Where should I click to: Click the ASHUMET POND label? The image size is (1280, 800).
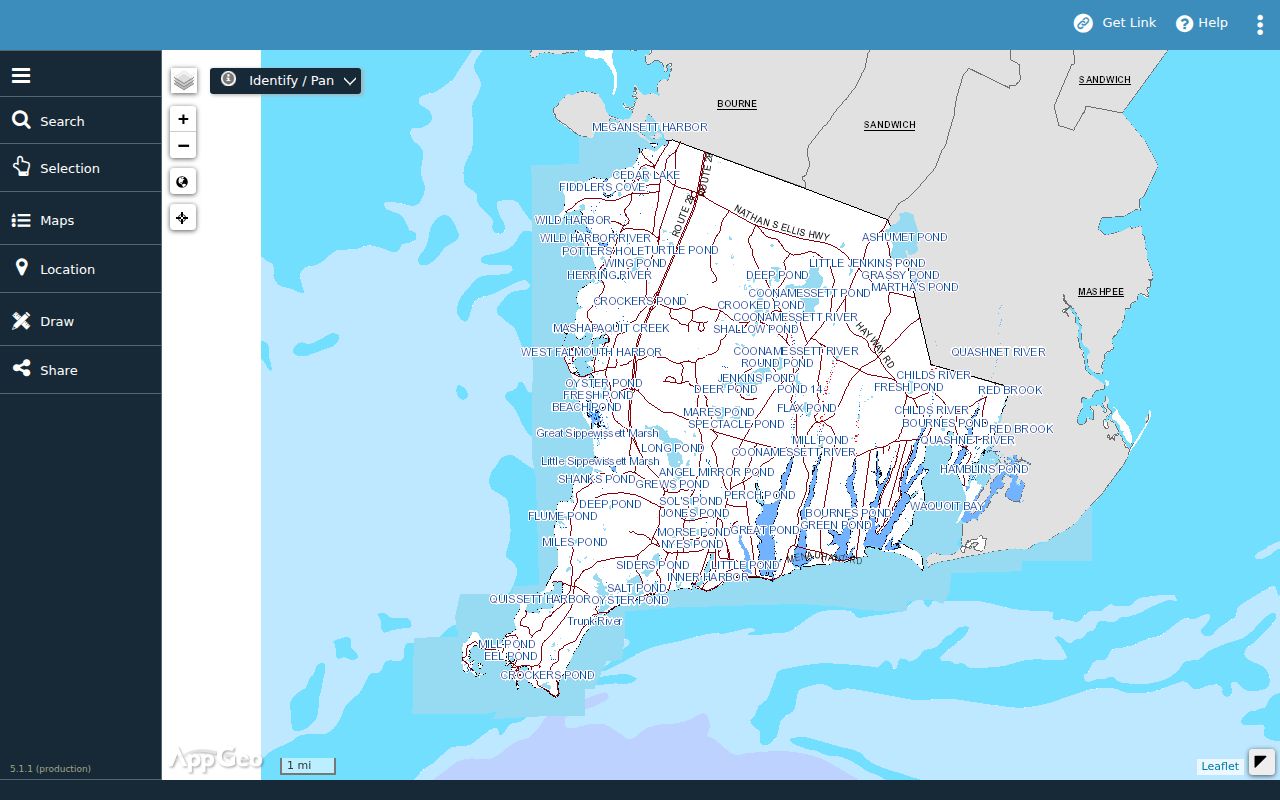coord(905,237)
